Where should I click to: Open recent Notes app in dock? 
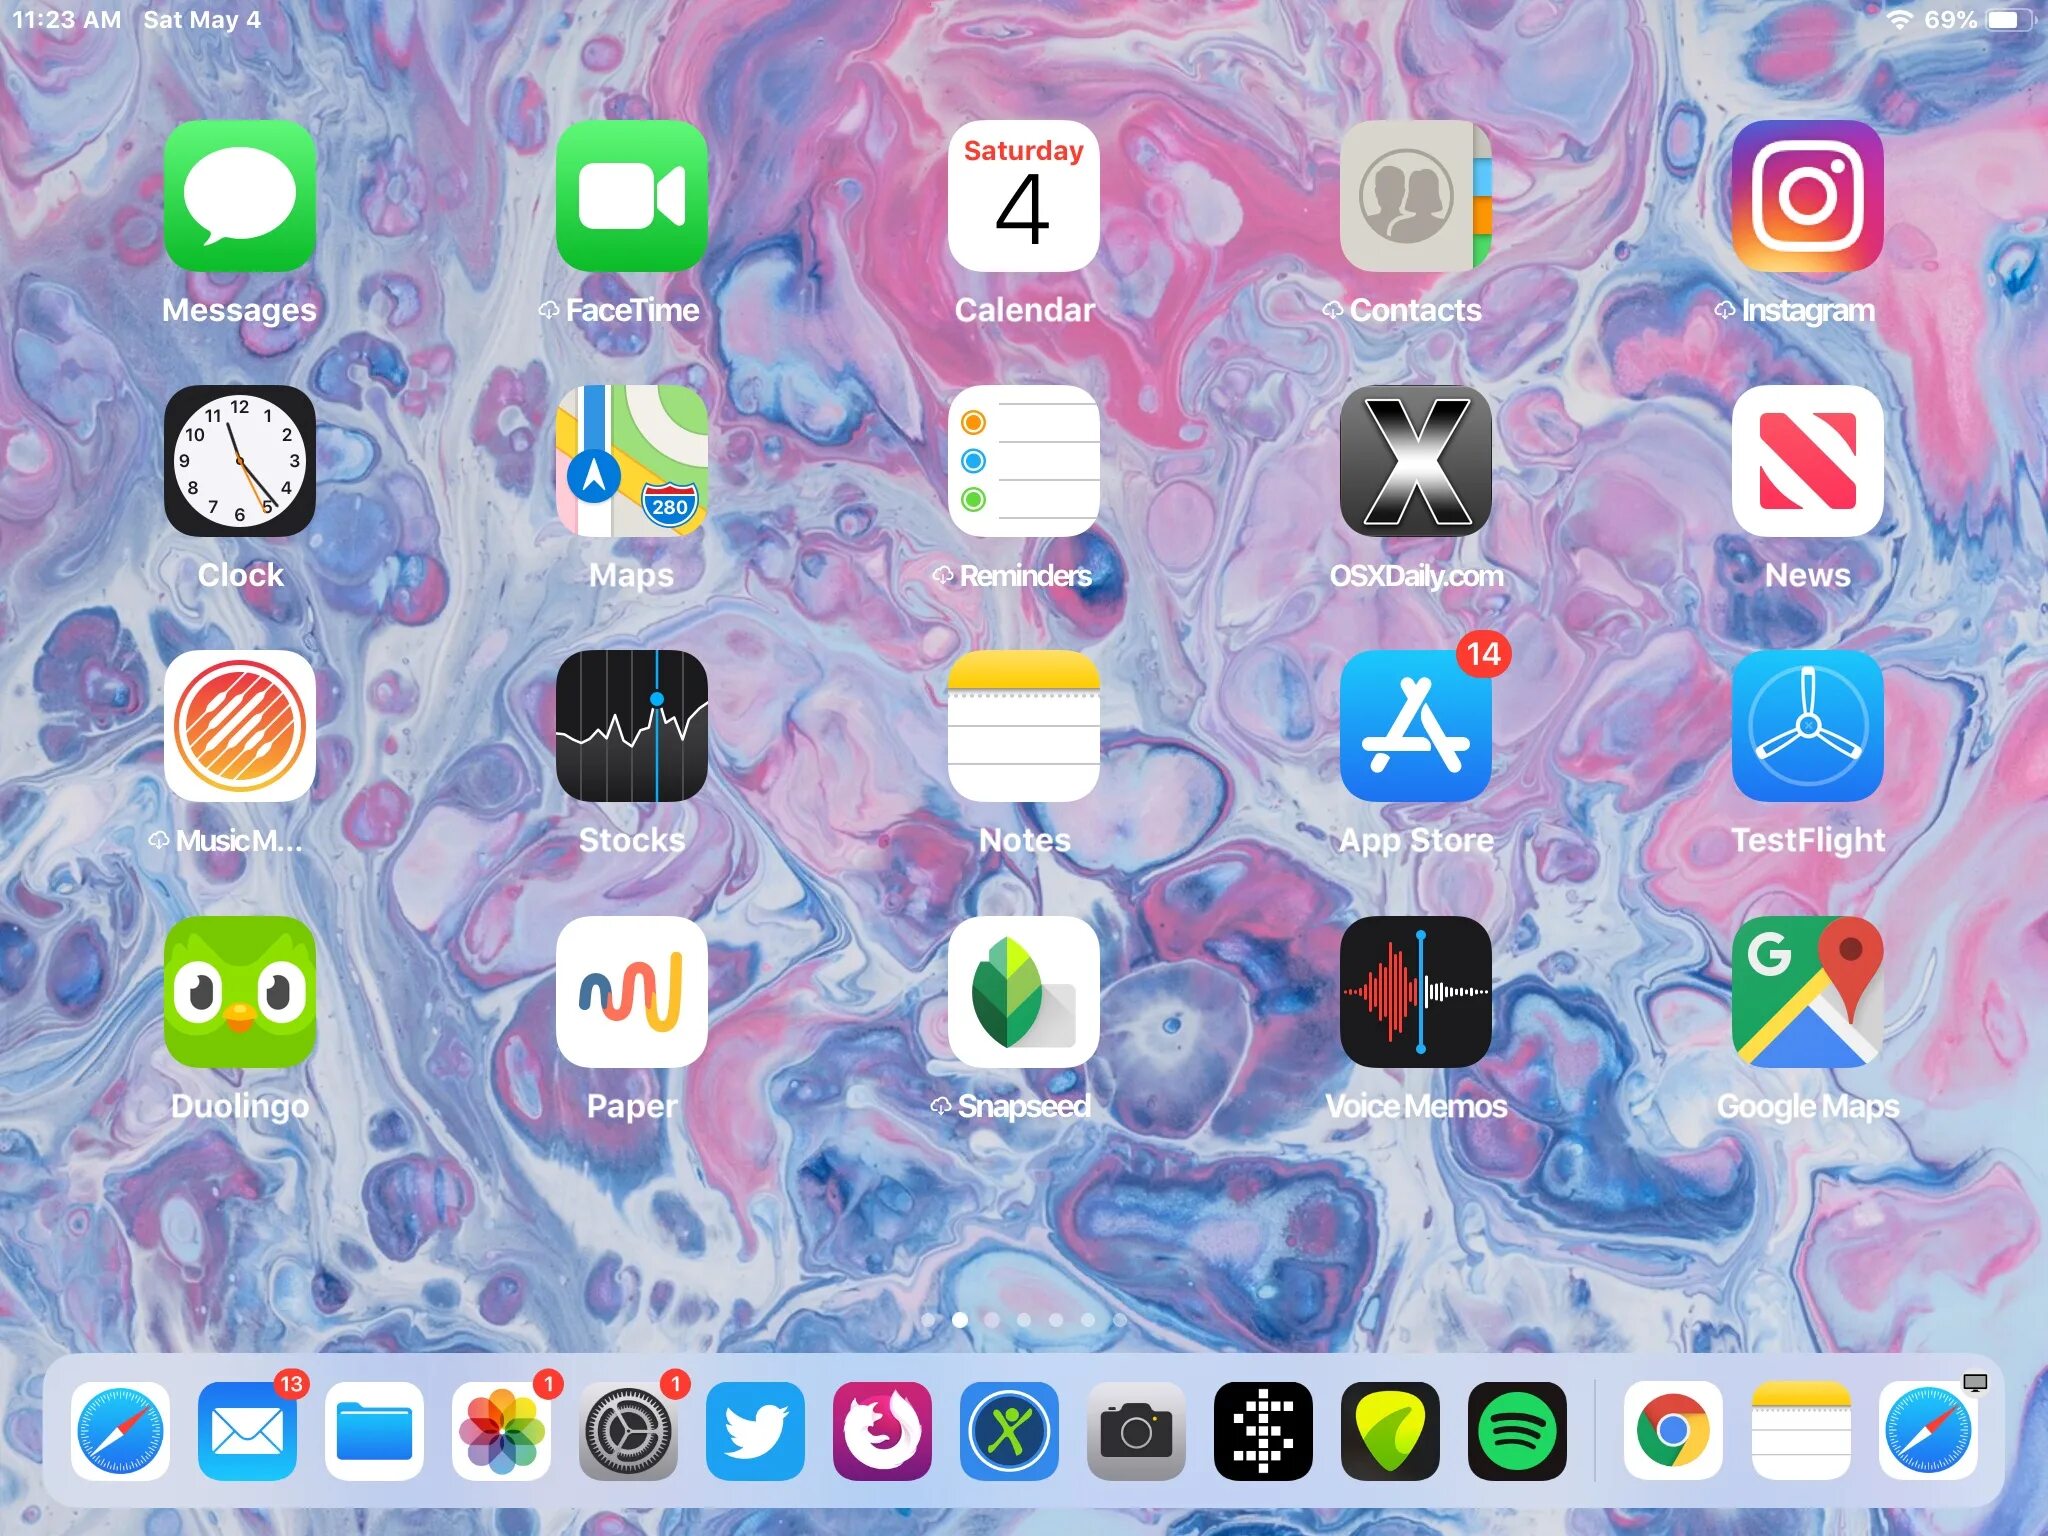[x=1800, y=1431]
